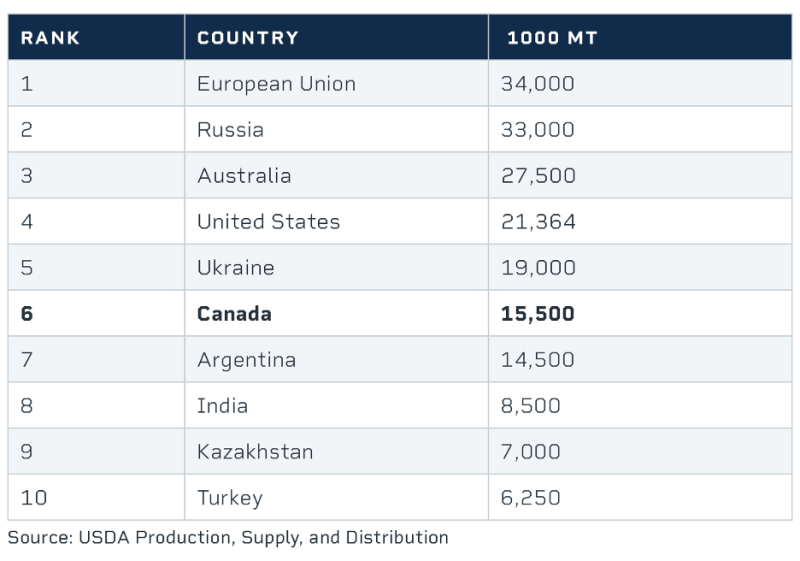The image size is (800, 561).
Task: Select the Russia country cell
Action: [x=230, y=130]
